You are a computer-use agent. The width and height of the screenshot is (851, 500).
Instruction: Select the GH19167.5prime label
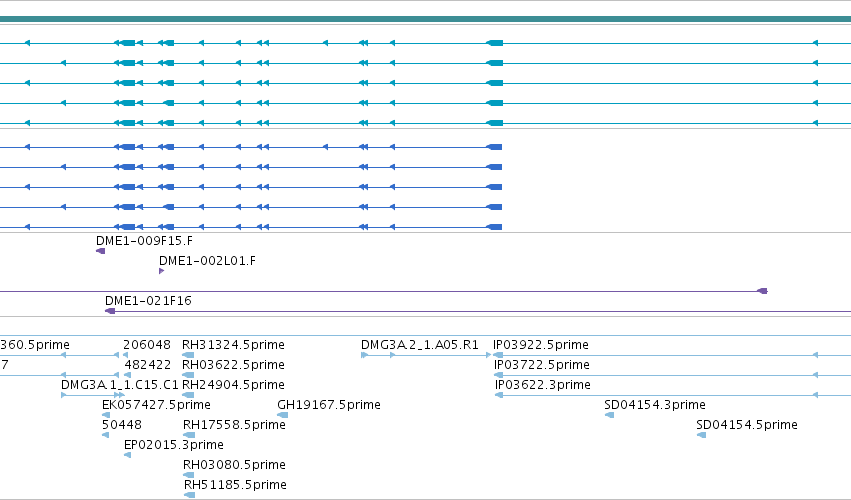coord(329,405)
